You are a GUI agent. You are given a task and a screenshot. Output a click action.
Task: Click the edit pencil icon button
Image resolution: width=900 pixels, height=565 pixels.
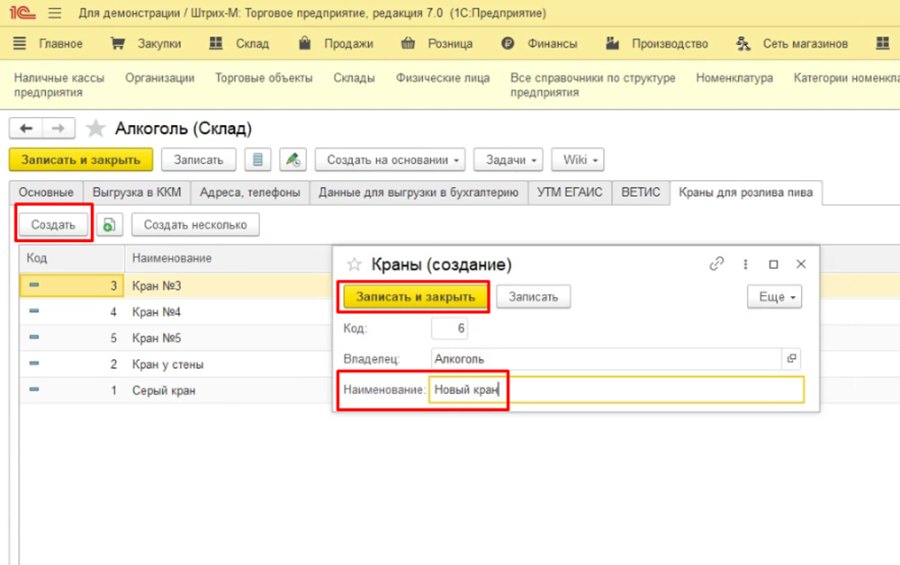(x=293, y=160)
